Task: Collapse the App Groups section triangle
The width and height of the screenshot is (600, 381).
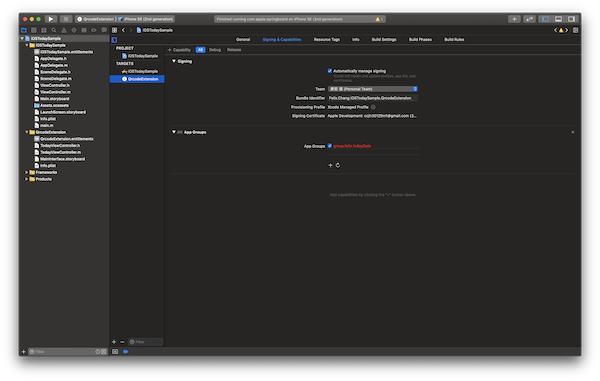Action: pos(174,132)
